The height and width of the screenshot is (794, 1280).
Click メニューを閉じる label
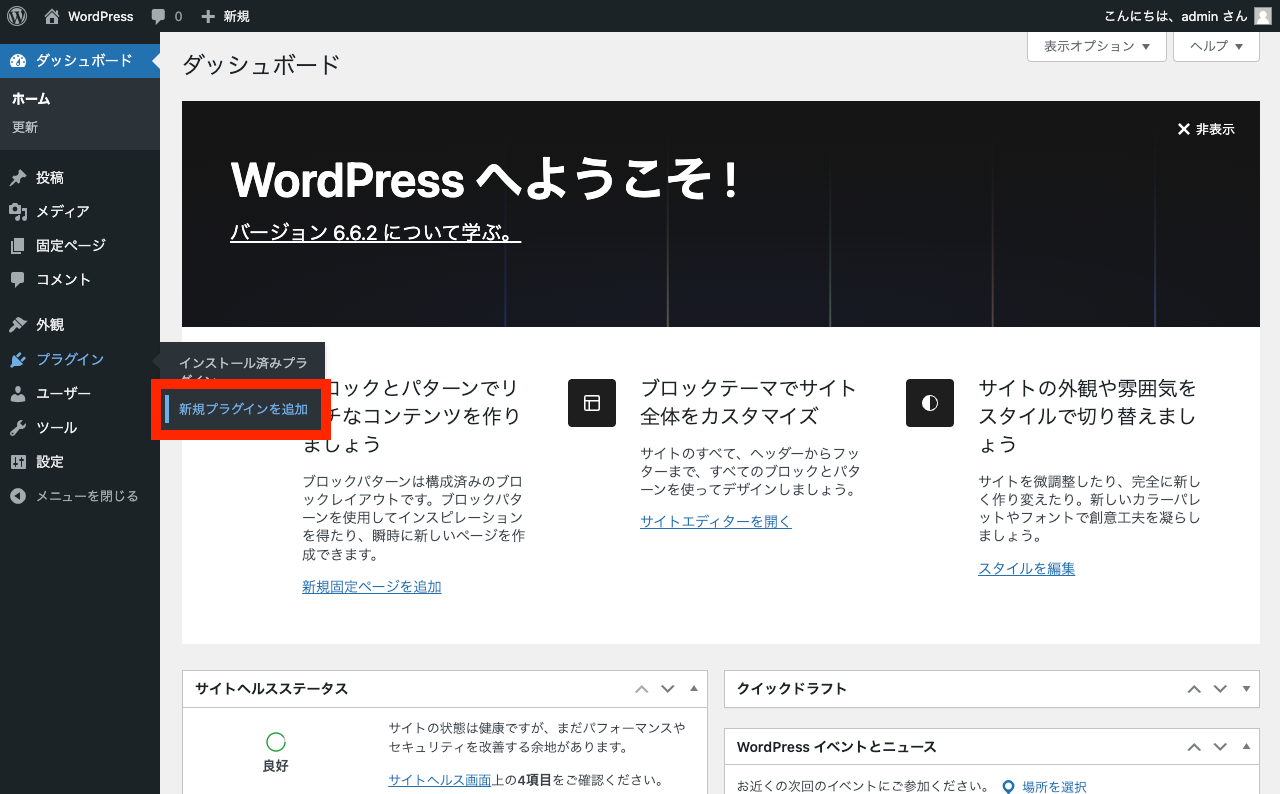coord(87,496)
